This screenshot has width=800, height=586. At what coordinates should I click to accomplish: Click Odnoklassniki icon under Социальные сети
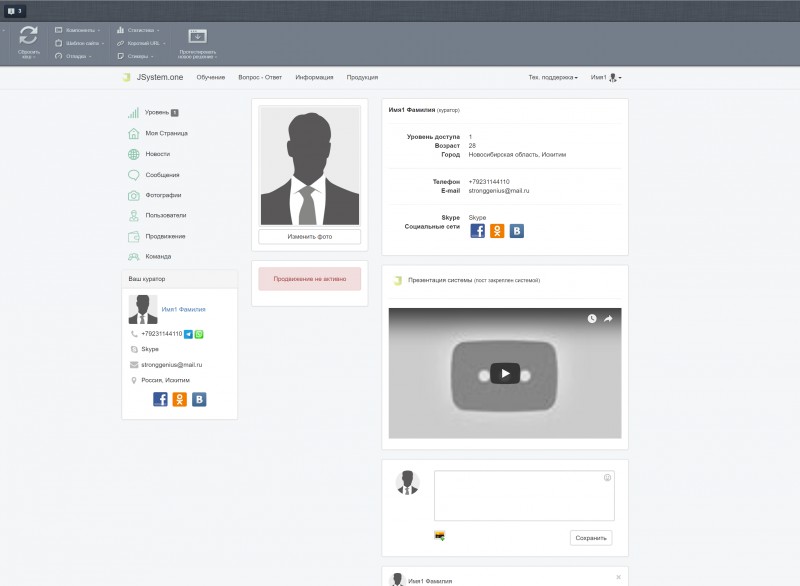[x=497, y=231]
